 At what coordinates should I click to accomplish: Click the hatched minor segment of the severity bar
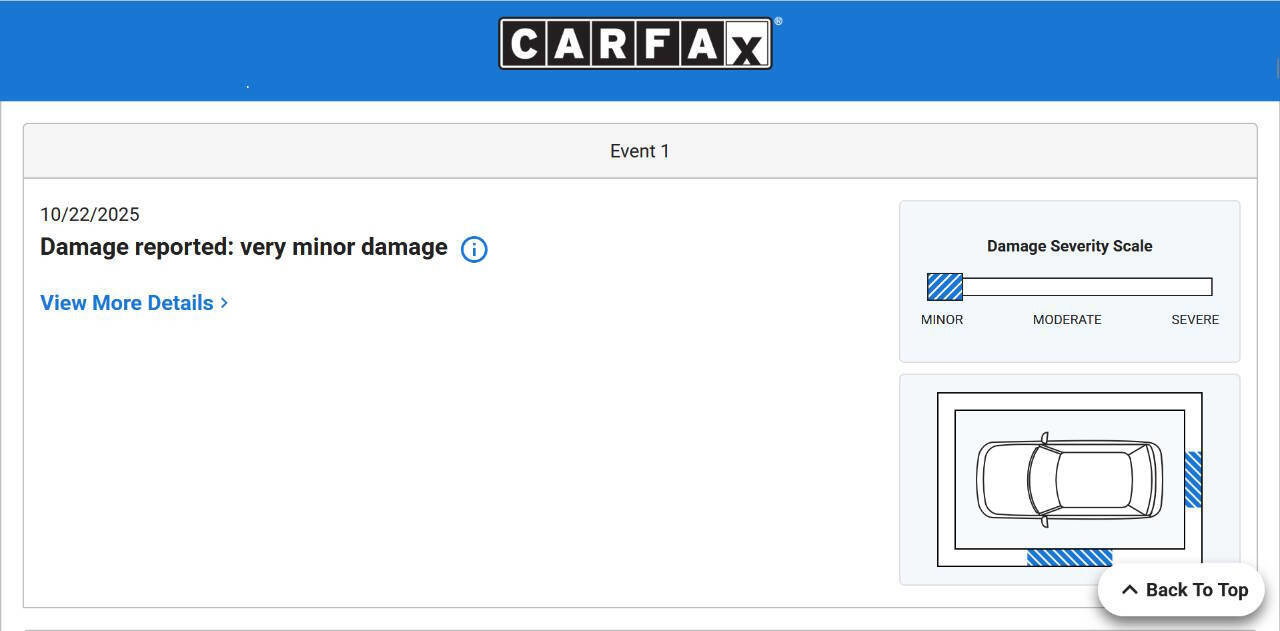coord(944,287)
